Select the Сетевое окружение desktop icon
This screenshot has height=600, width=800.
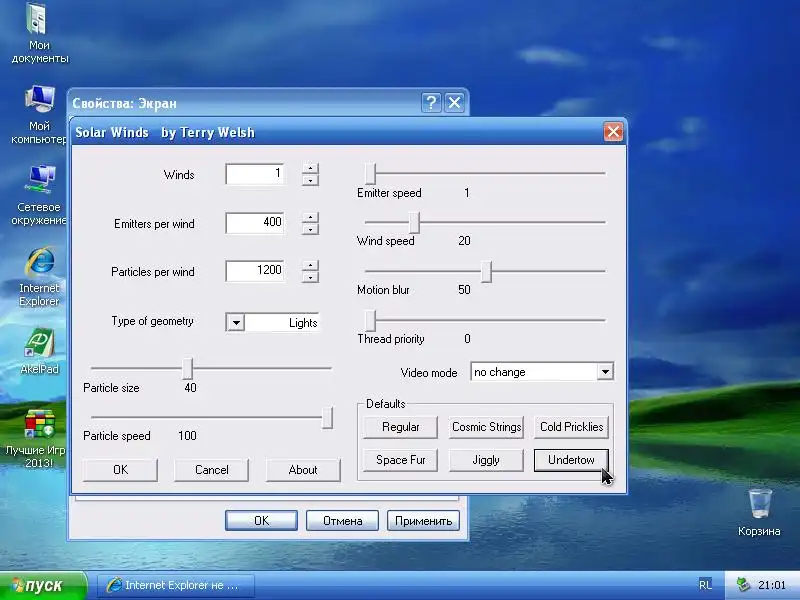tap(39, 195)
